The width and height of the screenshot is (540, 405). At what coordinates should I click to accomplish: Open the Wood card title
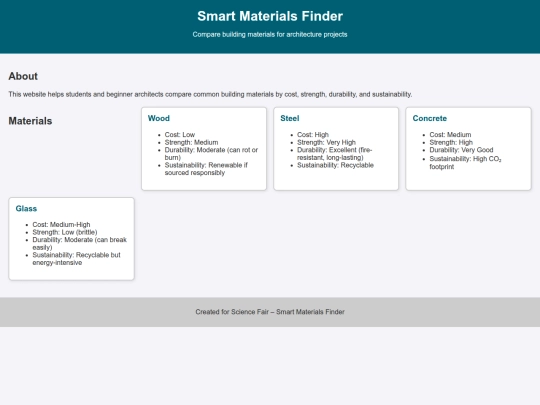click(x=159, y=118)
